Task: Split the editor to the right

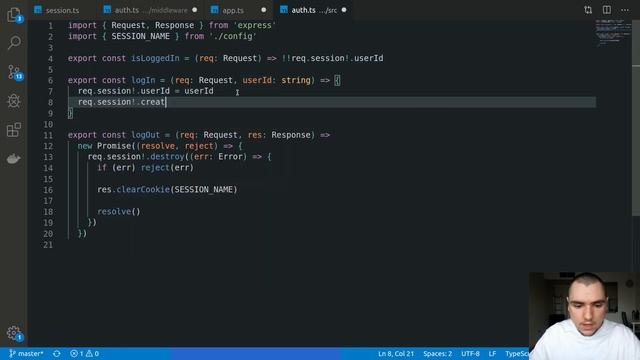Action: pos(607,10)
